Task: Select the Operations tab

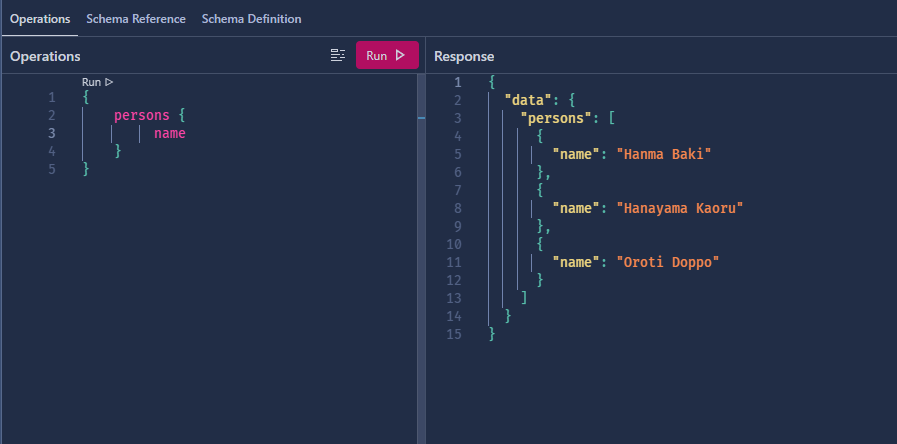Action: click(40, 19)
